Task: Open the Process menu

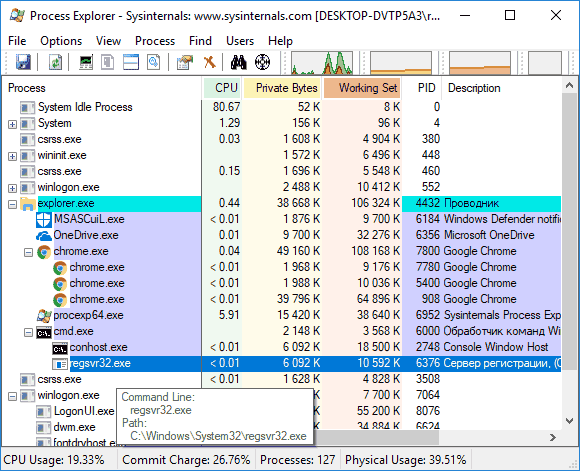Action: (155, 41)
